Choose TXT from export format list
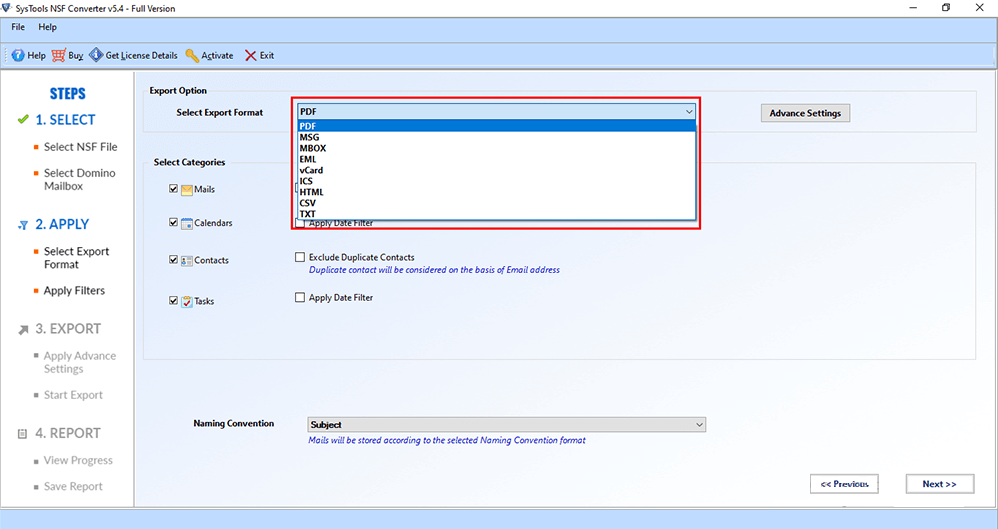 [496, 214]
